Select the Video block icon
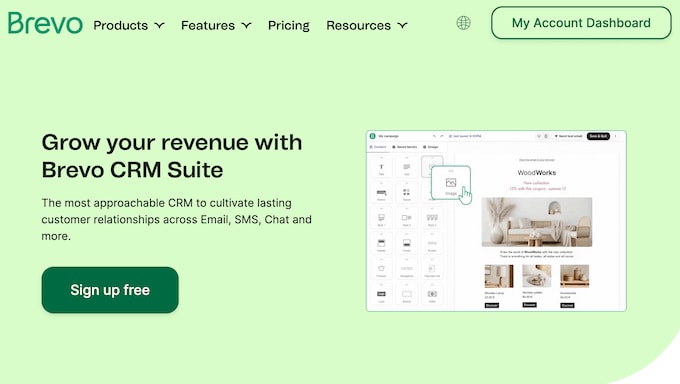Viewport: 680px width, 384px height. [x=432, y=295]
